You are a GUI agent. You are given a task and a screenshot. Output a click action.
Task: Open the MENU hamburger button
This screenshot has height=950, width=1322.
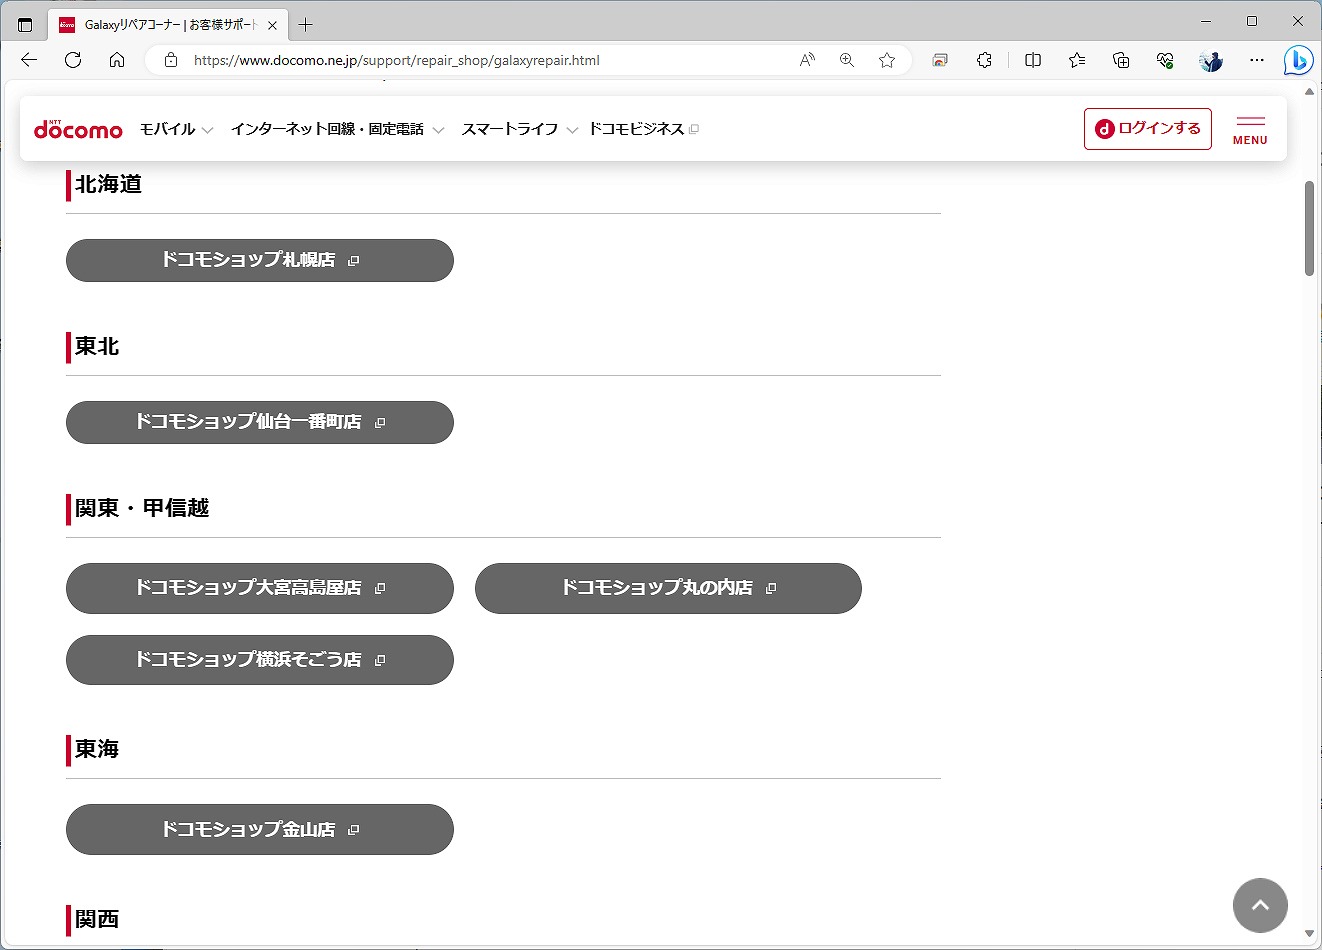[1250, 130]
